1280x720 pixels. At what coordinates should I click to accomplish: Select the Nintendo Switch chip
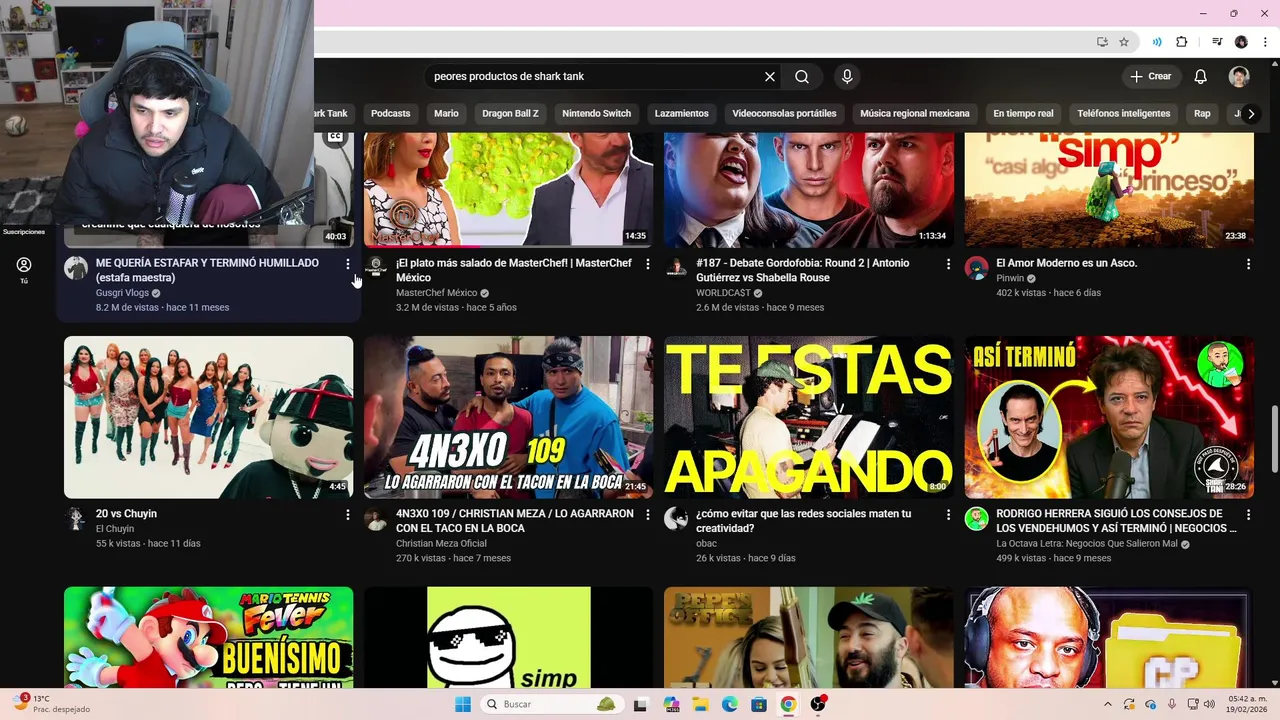point(596,113)
